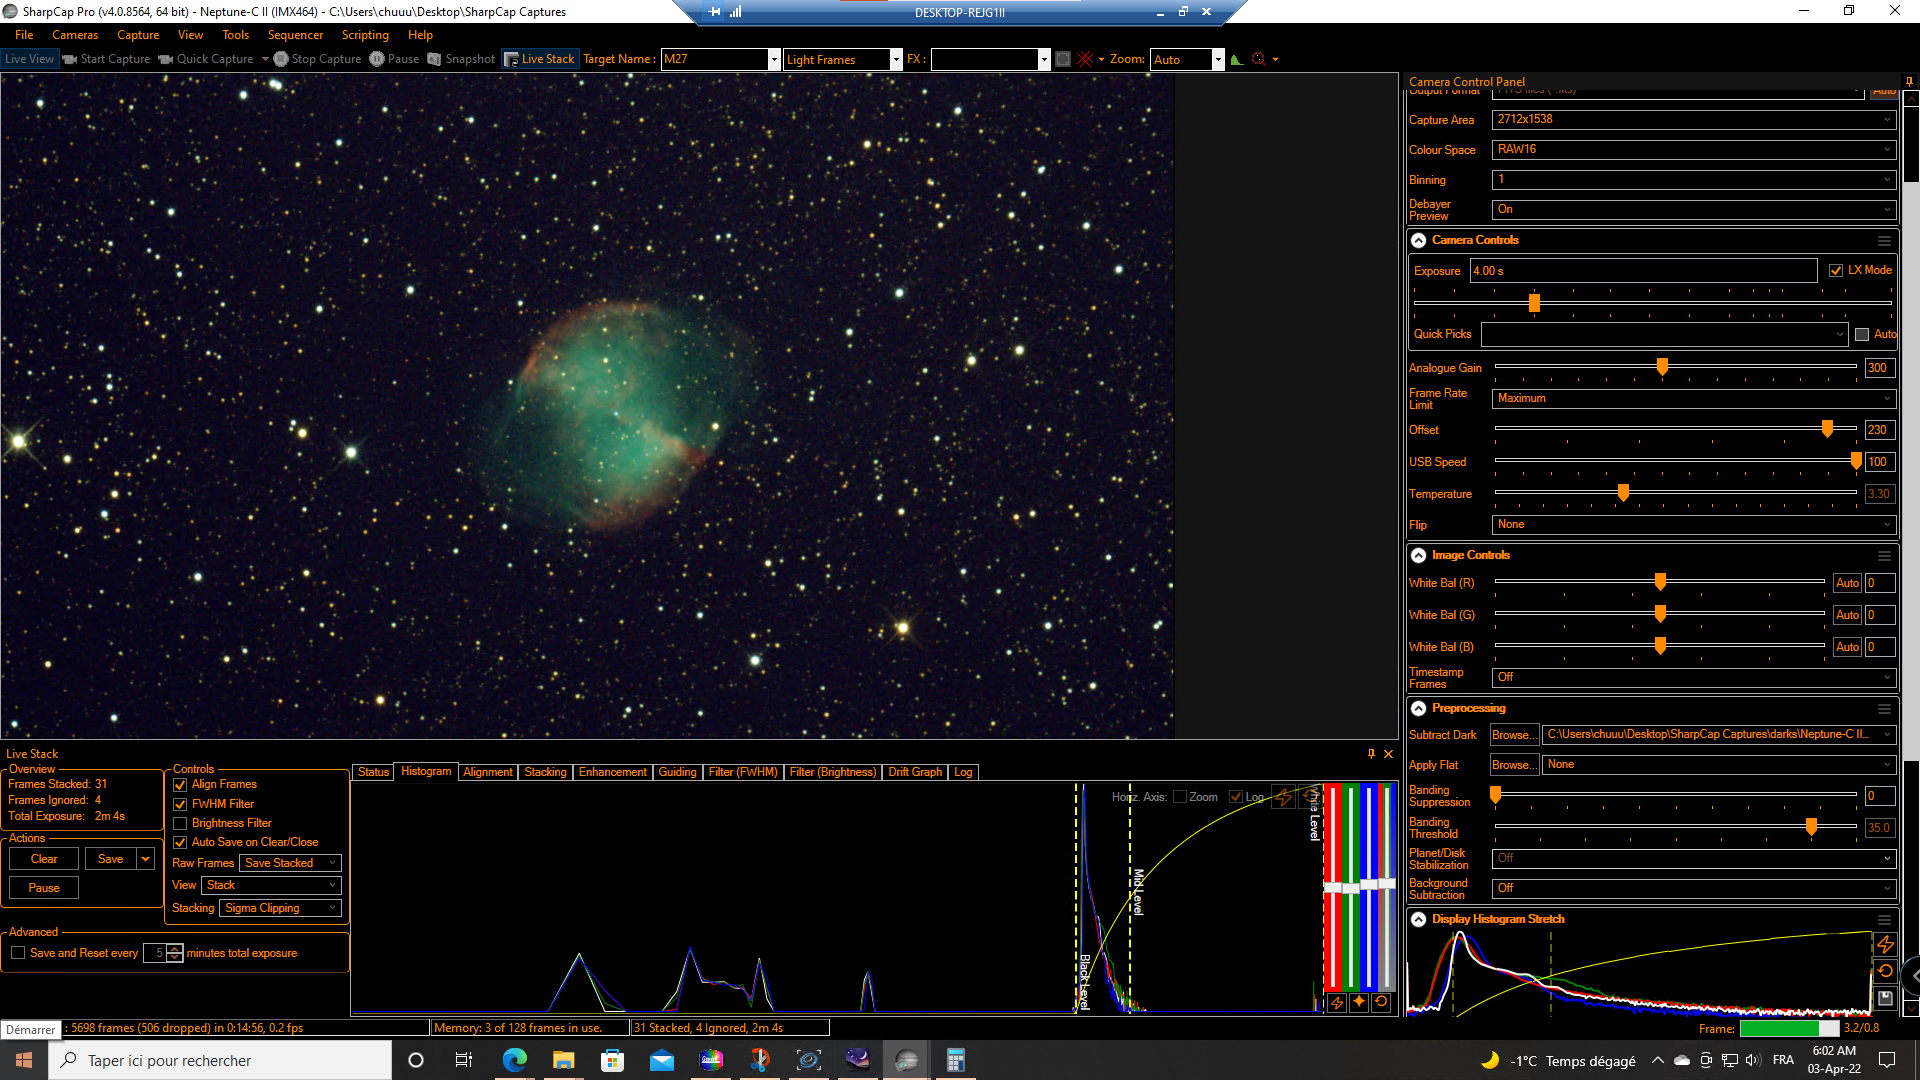Enable Save and Reset every checkbox
The width and height of the screenshot is (1920, 1080).
pos(18,953)
